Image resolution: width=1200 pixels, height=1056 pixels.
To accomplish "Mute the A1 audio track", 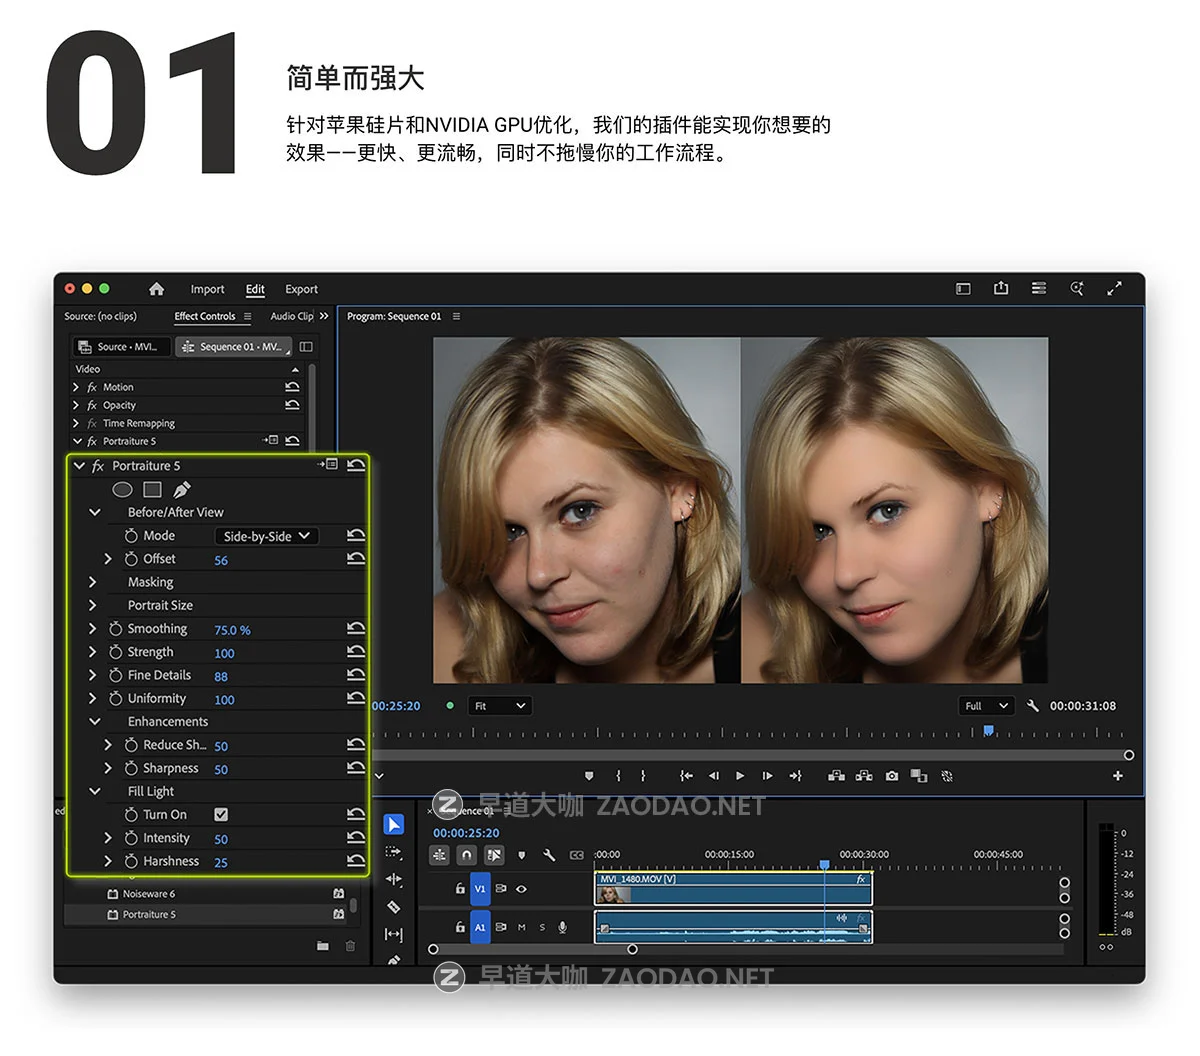I will click(521, 927).
